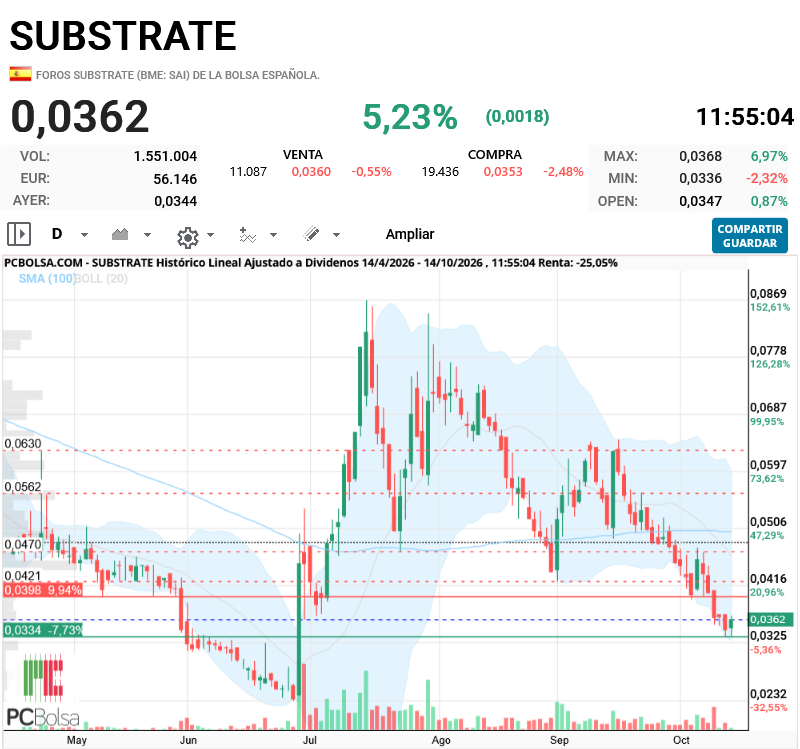This screenshot has width=800, height=749.
Task: Click the MIN value 0,0336
Action: [701, 179]
